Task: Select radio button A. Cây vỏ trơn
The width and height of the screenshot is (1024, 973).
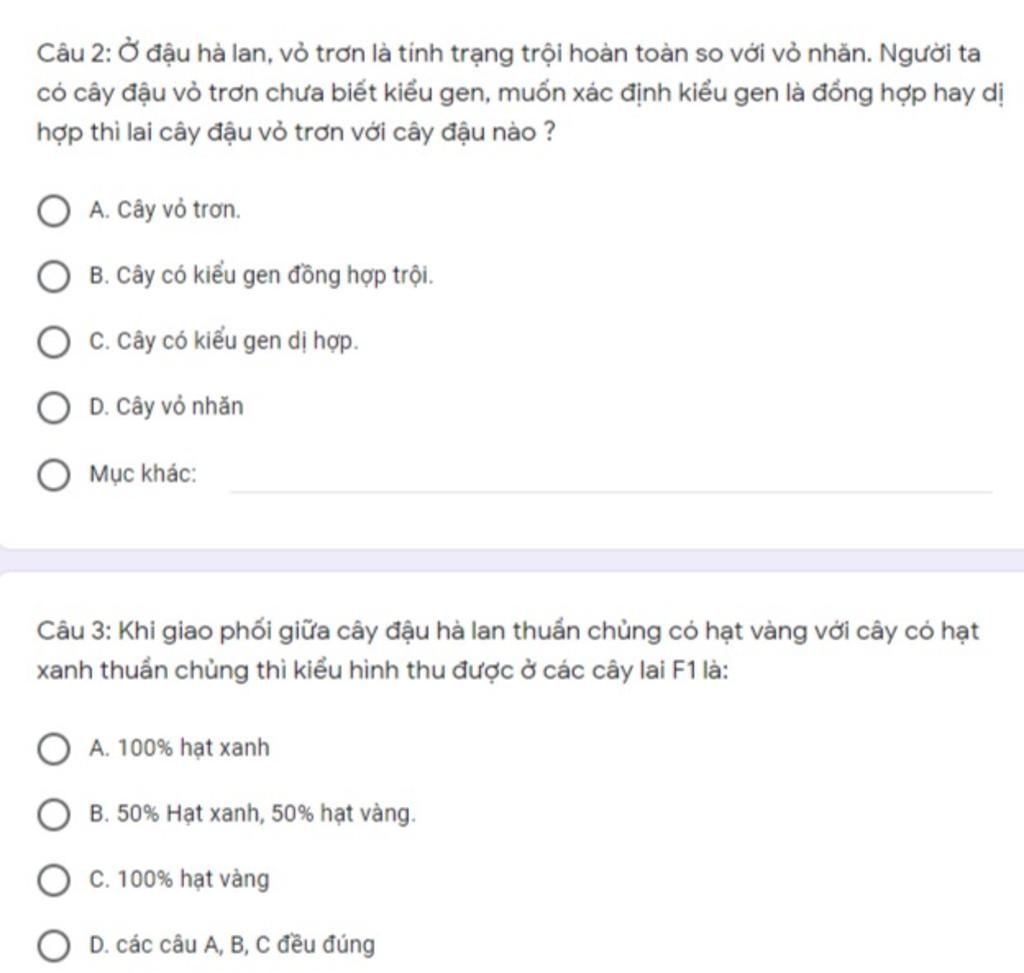Action: click(x=54, y=211)
